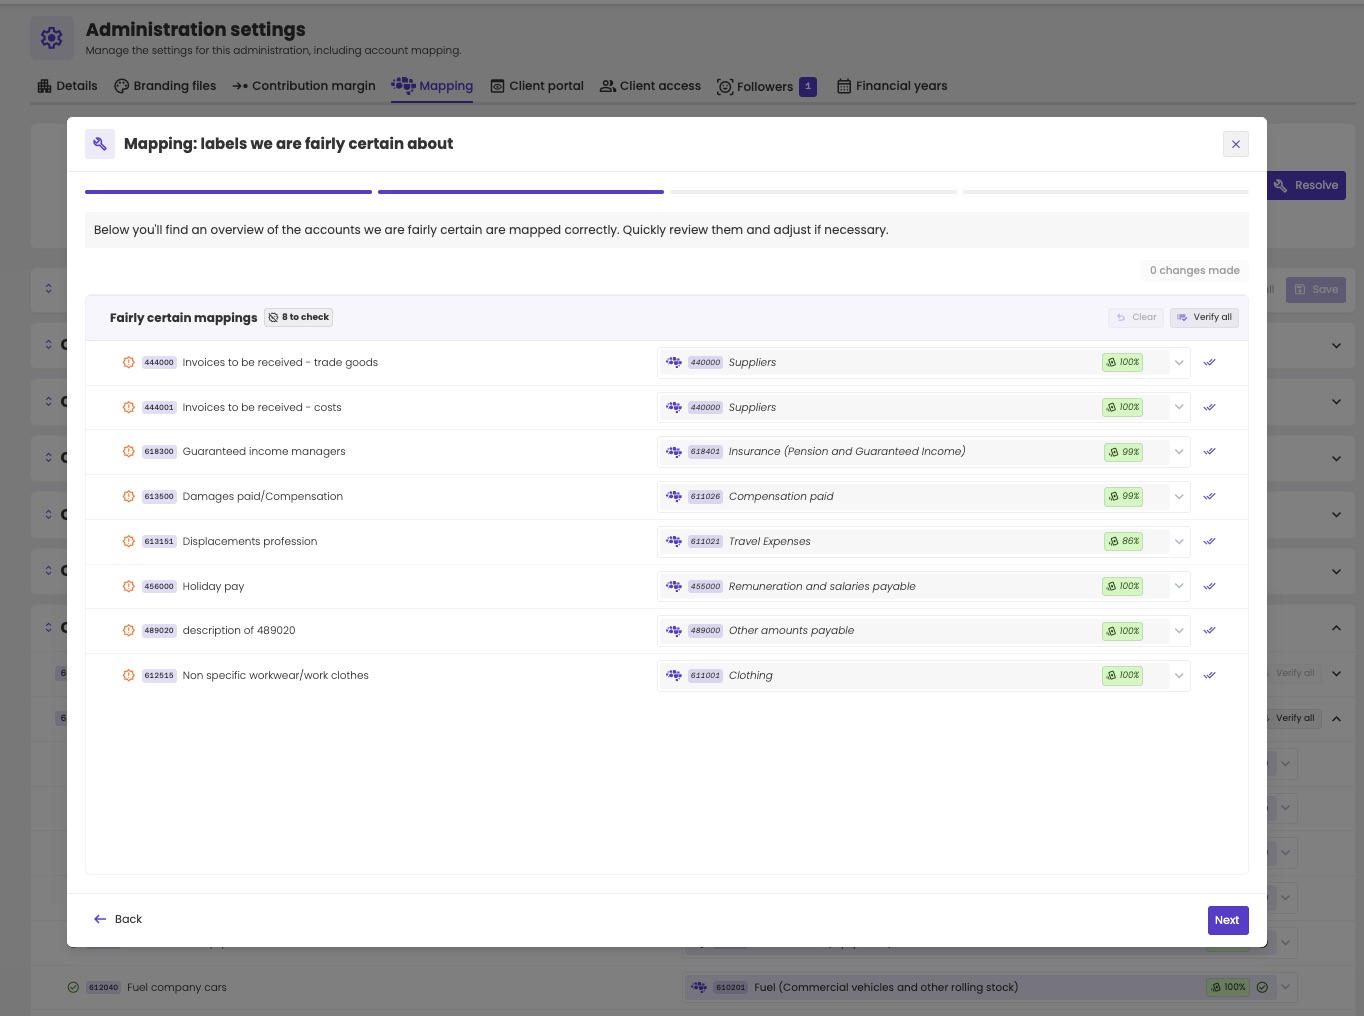The width and height of the screenshot is (1364, 1016).
Task: Click the status icon beside Damages paid/Compensation
Action: tap(128, 497)
